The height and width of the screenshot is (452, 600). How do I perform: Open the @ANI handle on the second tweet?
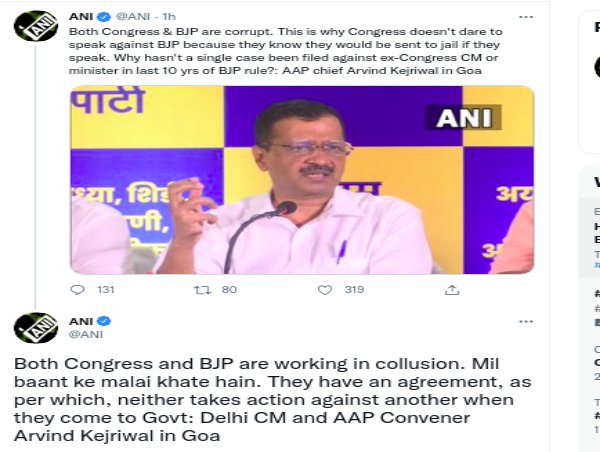(x=86, y=335)
